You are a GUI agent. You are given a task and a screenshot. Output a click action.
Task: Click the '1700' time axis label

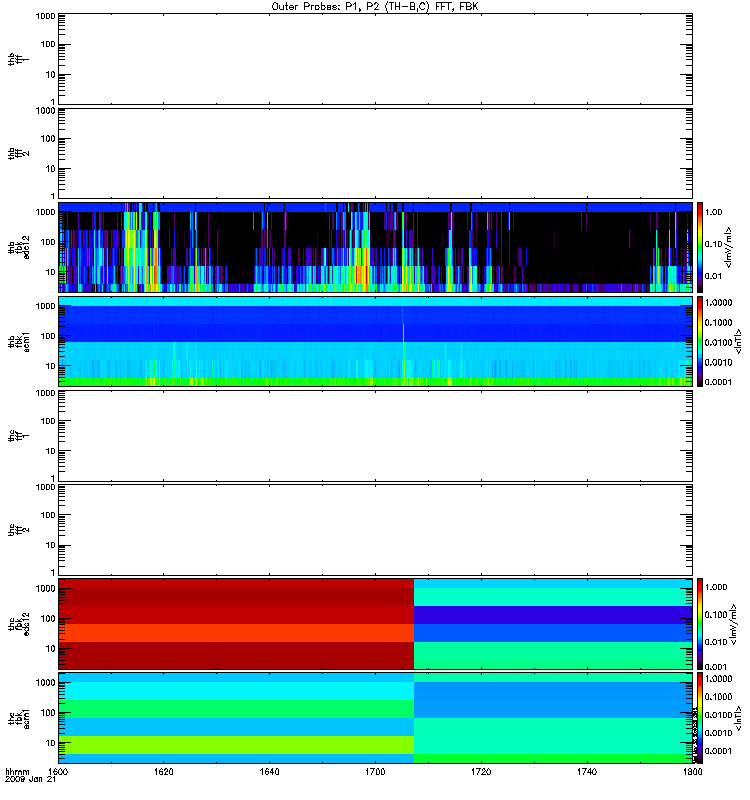(375, 771)
